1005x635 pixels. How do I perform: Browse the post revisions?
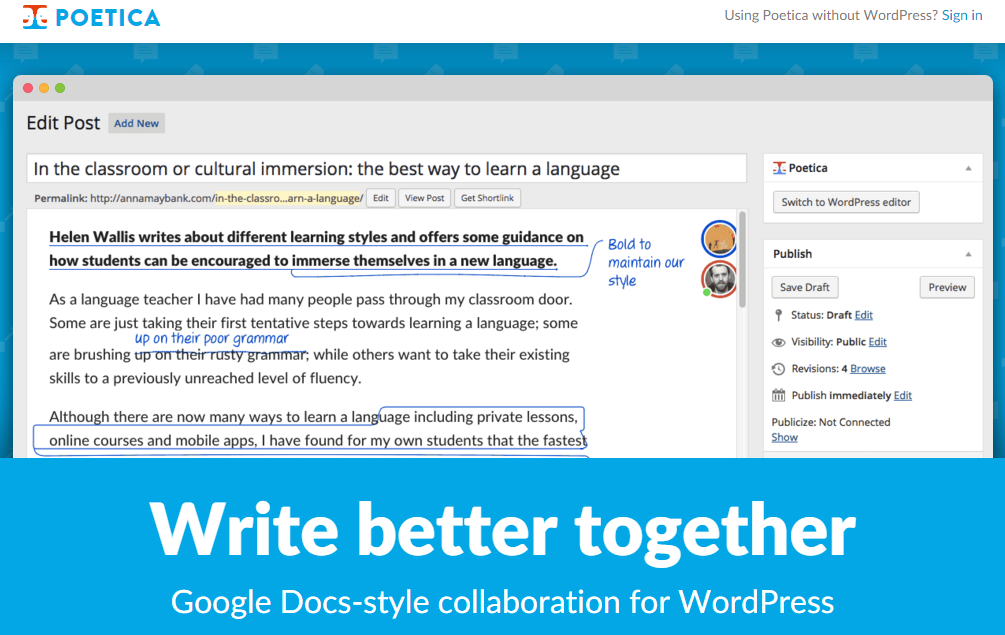[x=867, y=369]
